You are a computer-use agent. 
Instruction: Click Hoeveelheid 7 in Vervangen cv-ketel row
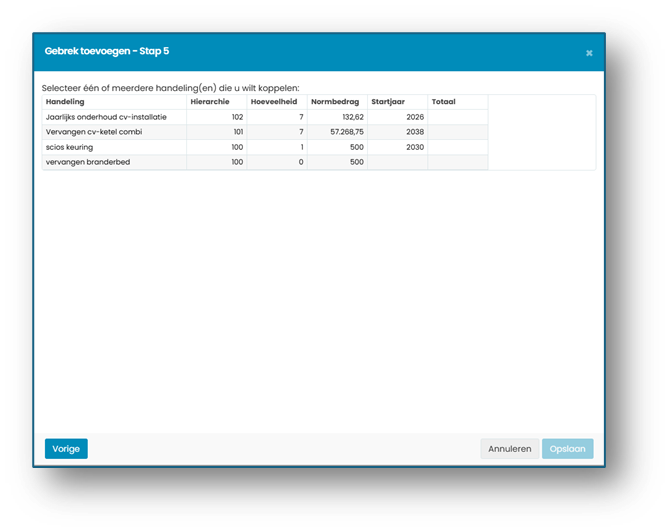coord(301,132)
